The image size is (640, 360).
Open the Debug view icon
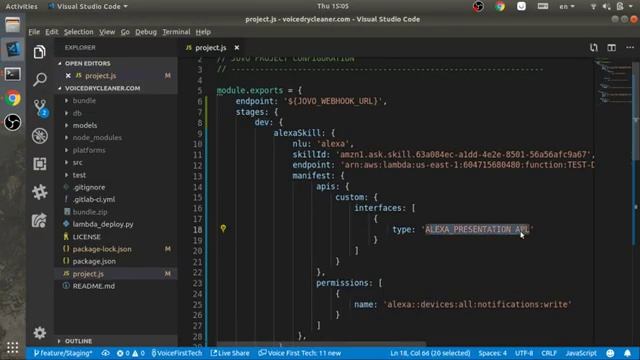pos(40,136)
